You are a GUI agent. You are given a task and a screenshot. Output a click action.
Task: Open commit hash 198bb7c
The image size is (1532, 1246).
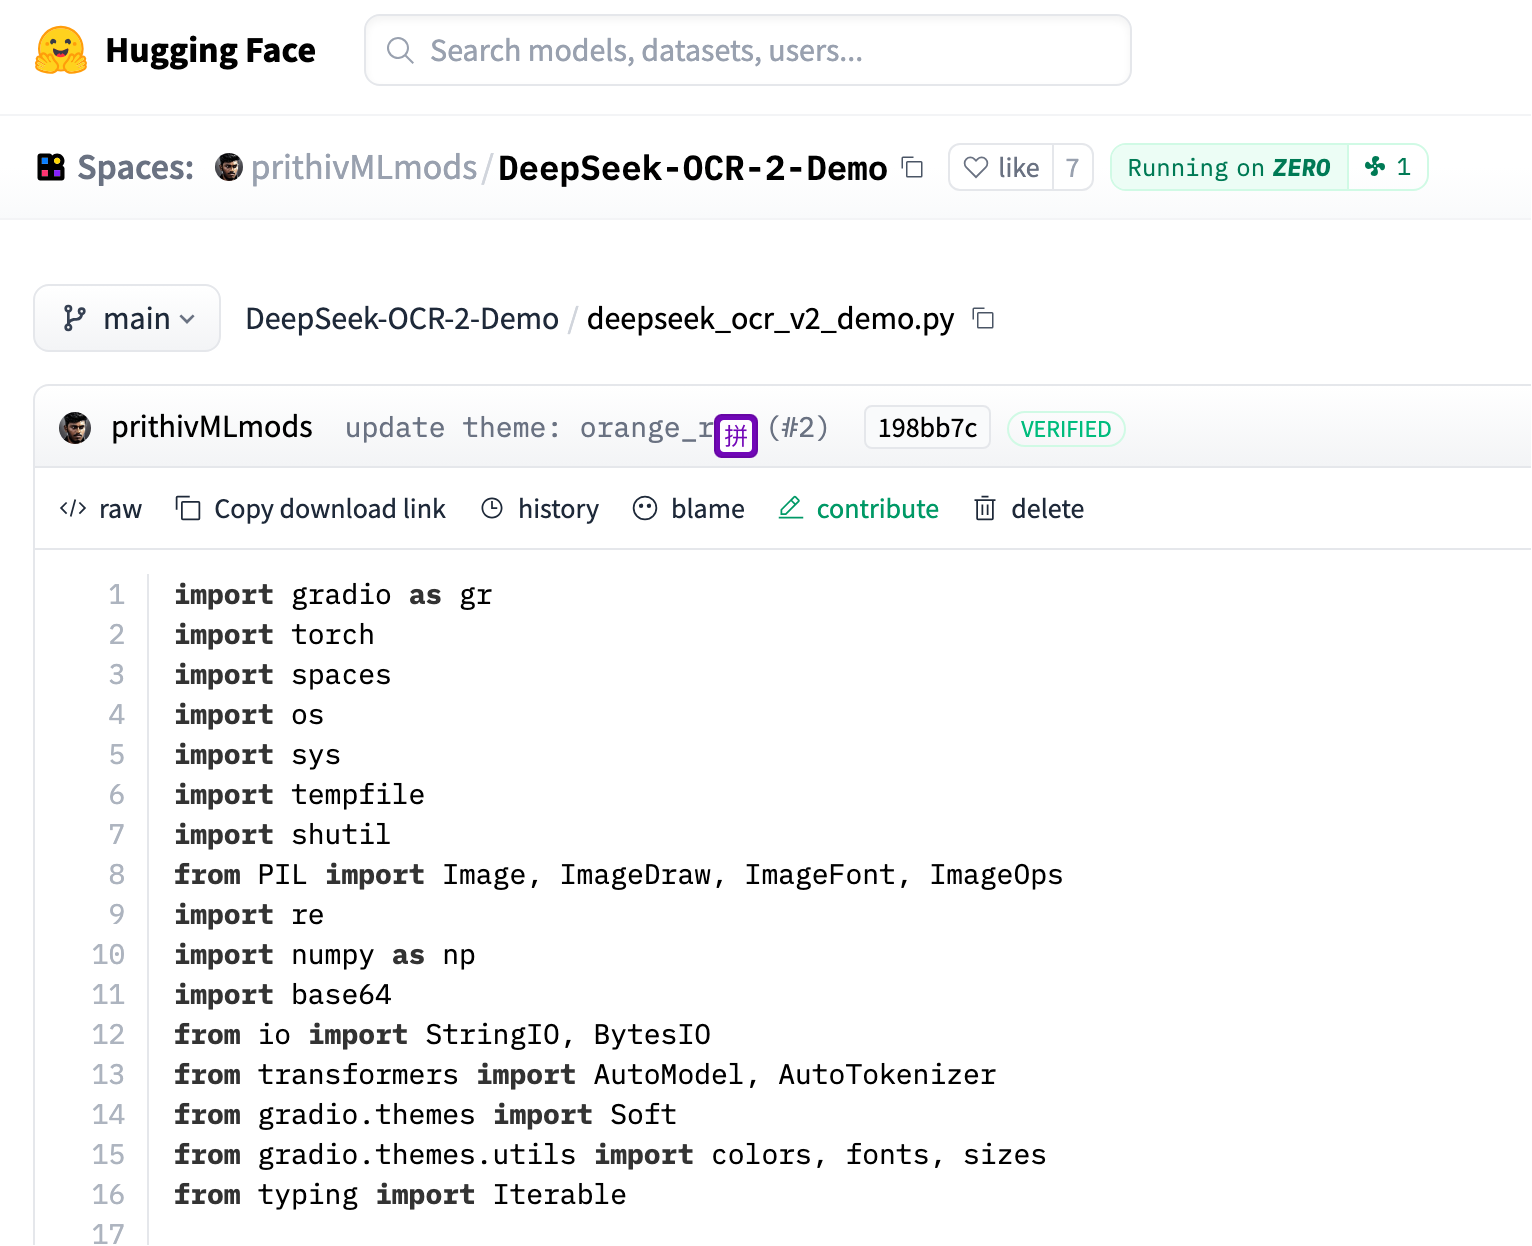(927, 428)
